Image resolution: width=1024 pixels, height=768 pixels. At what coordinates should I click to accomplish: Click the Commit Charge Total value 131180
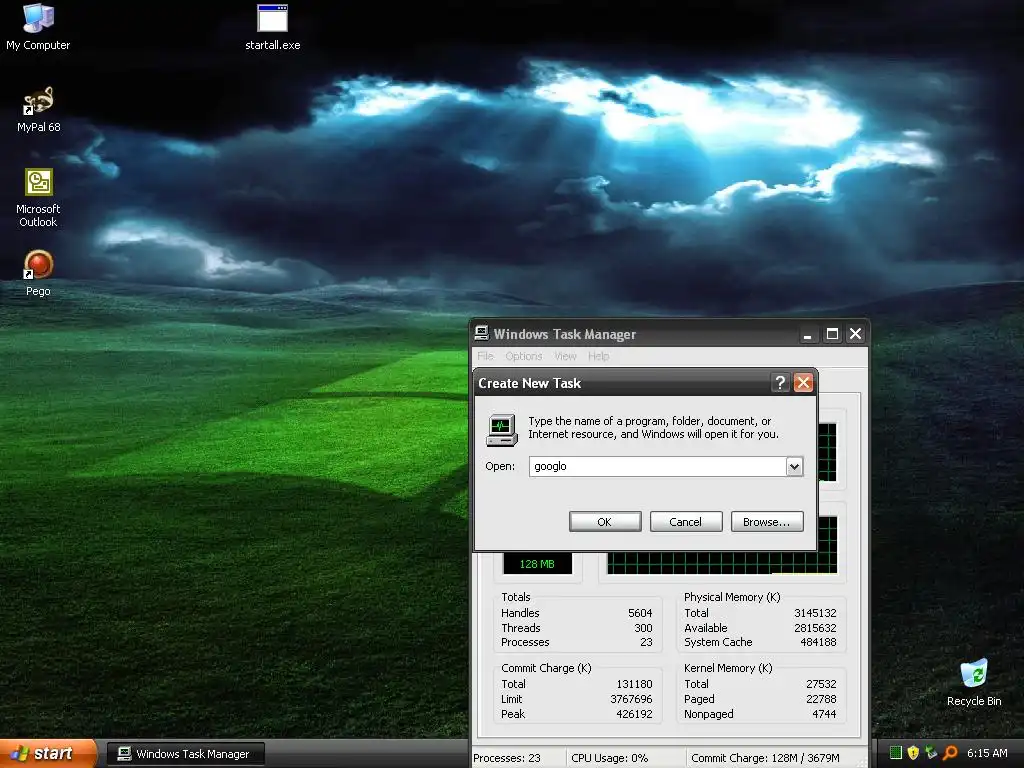click(634, 684)
